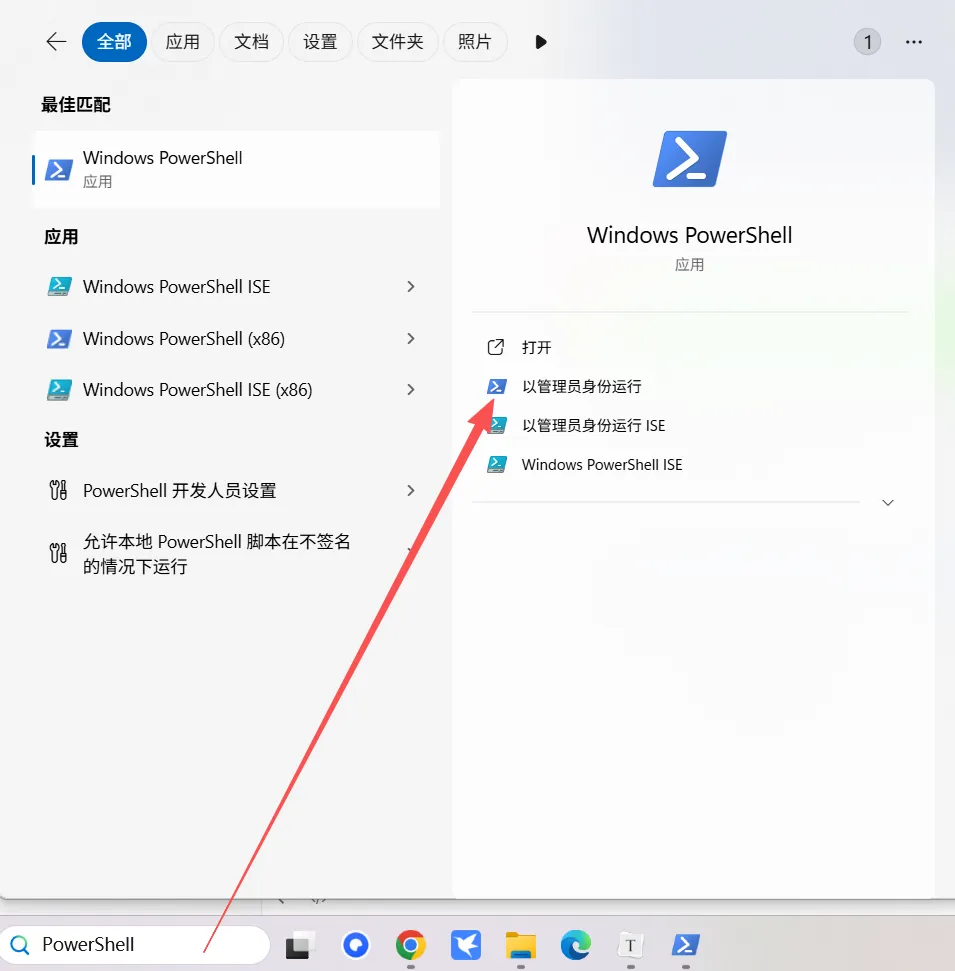Click the PowerShell search box on the taskbar
The height and width of the screenshot is (971, 955).
135,944
